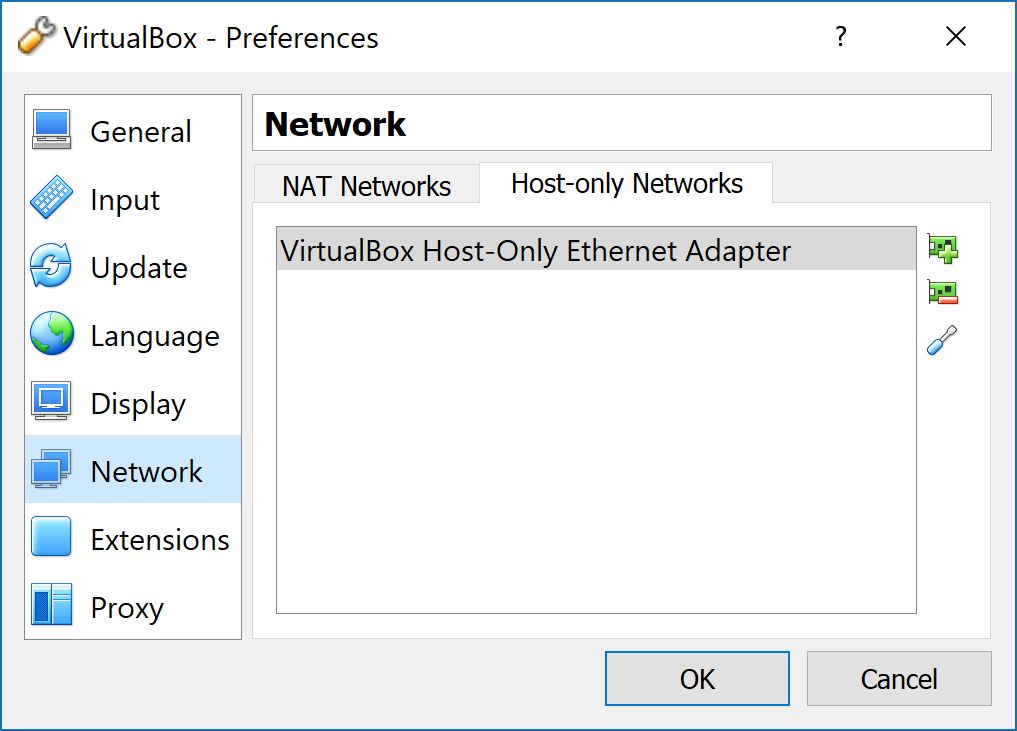Add a new host-only network adapter
This screenshot has width=1017, height=731.
pos(942,249)
